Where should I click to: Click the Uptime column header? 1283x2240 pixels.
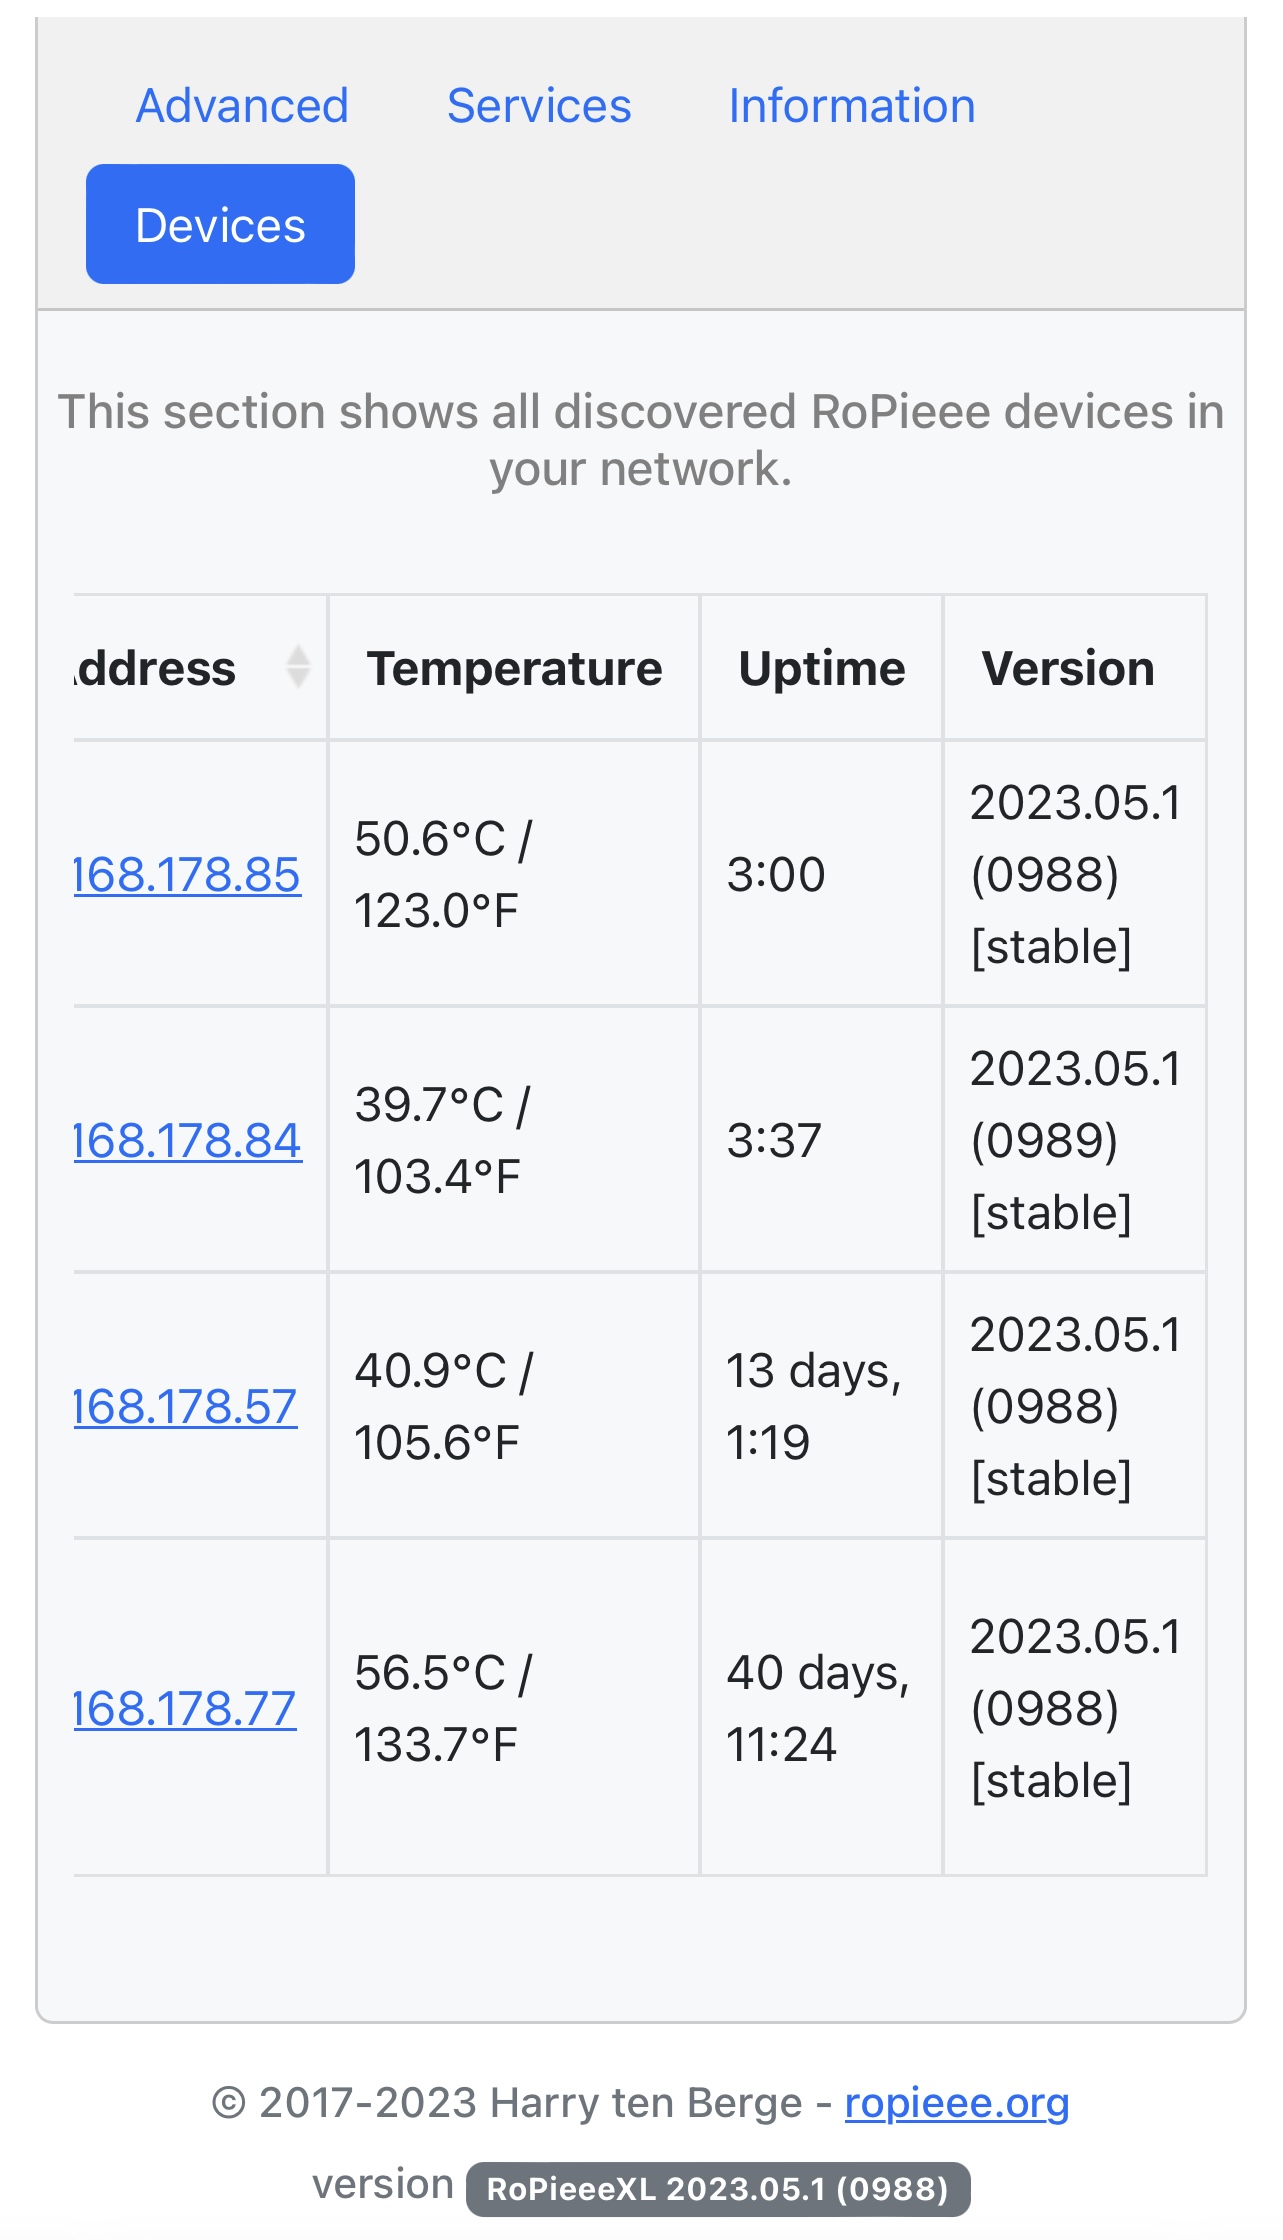coord(821,668)
